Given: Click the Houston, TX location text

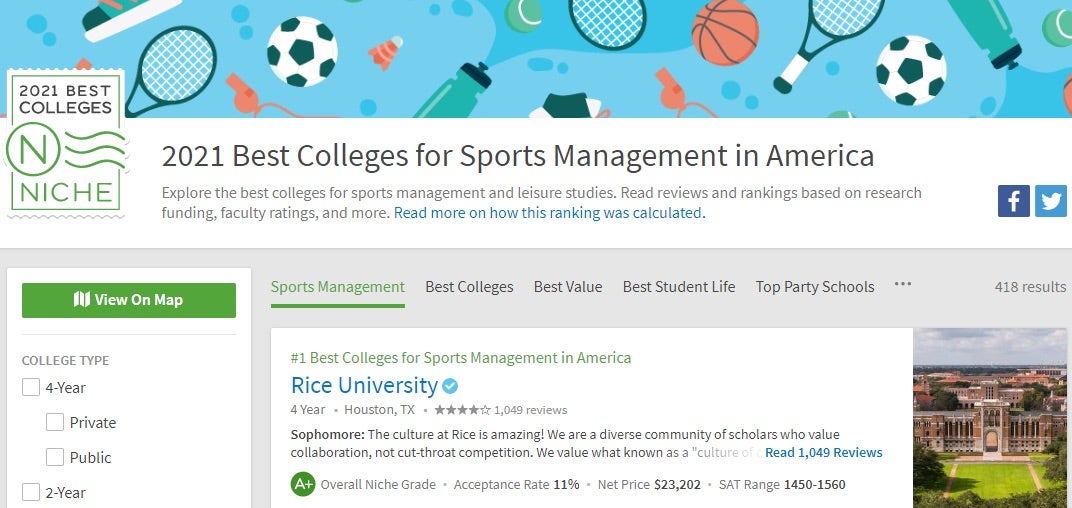Looking at the screenshot, I should (379, 410).
